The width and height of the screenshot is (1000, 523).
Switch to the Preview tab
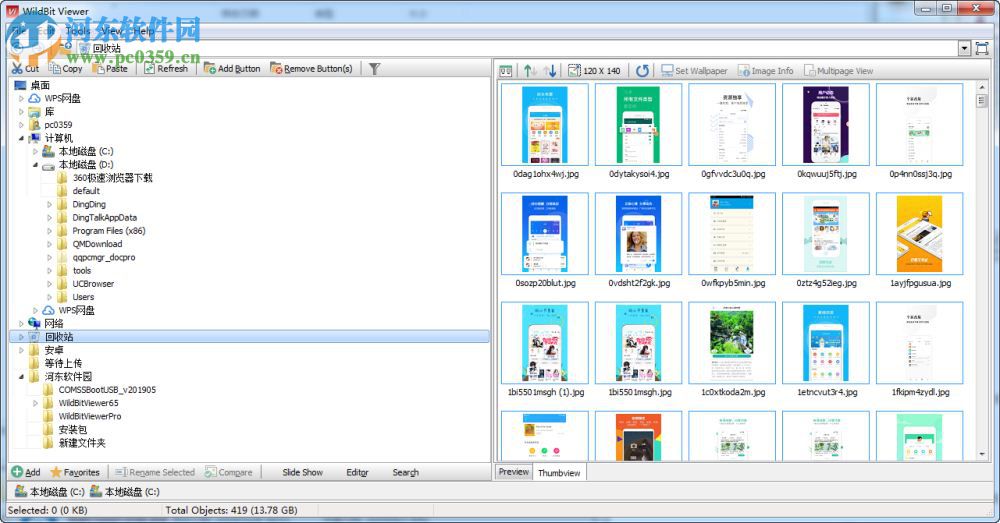[x=513, y=472]
